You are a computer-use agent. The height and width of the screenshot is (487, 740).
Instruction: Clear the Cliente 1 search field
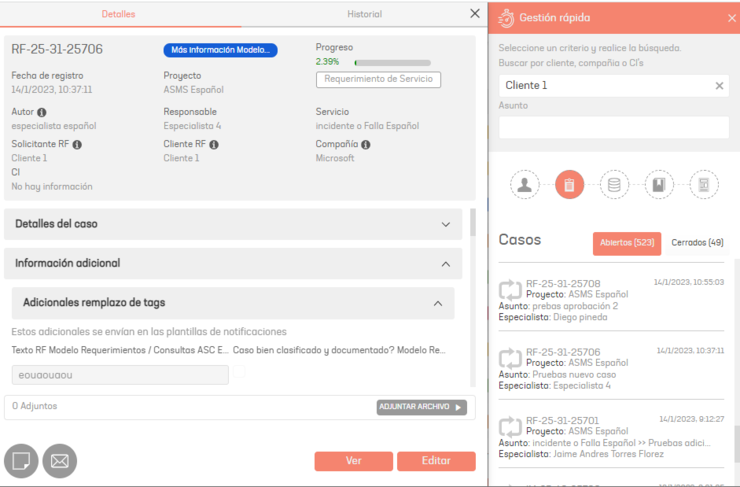point(718,86)
